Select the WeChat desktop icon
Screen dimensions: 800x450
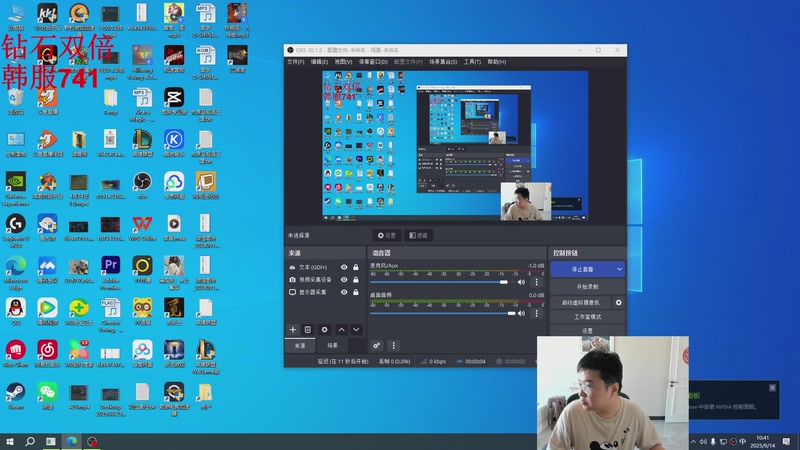click(47, 396)
